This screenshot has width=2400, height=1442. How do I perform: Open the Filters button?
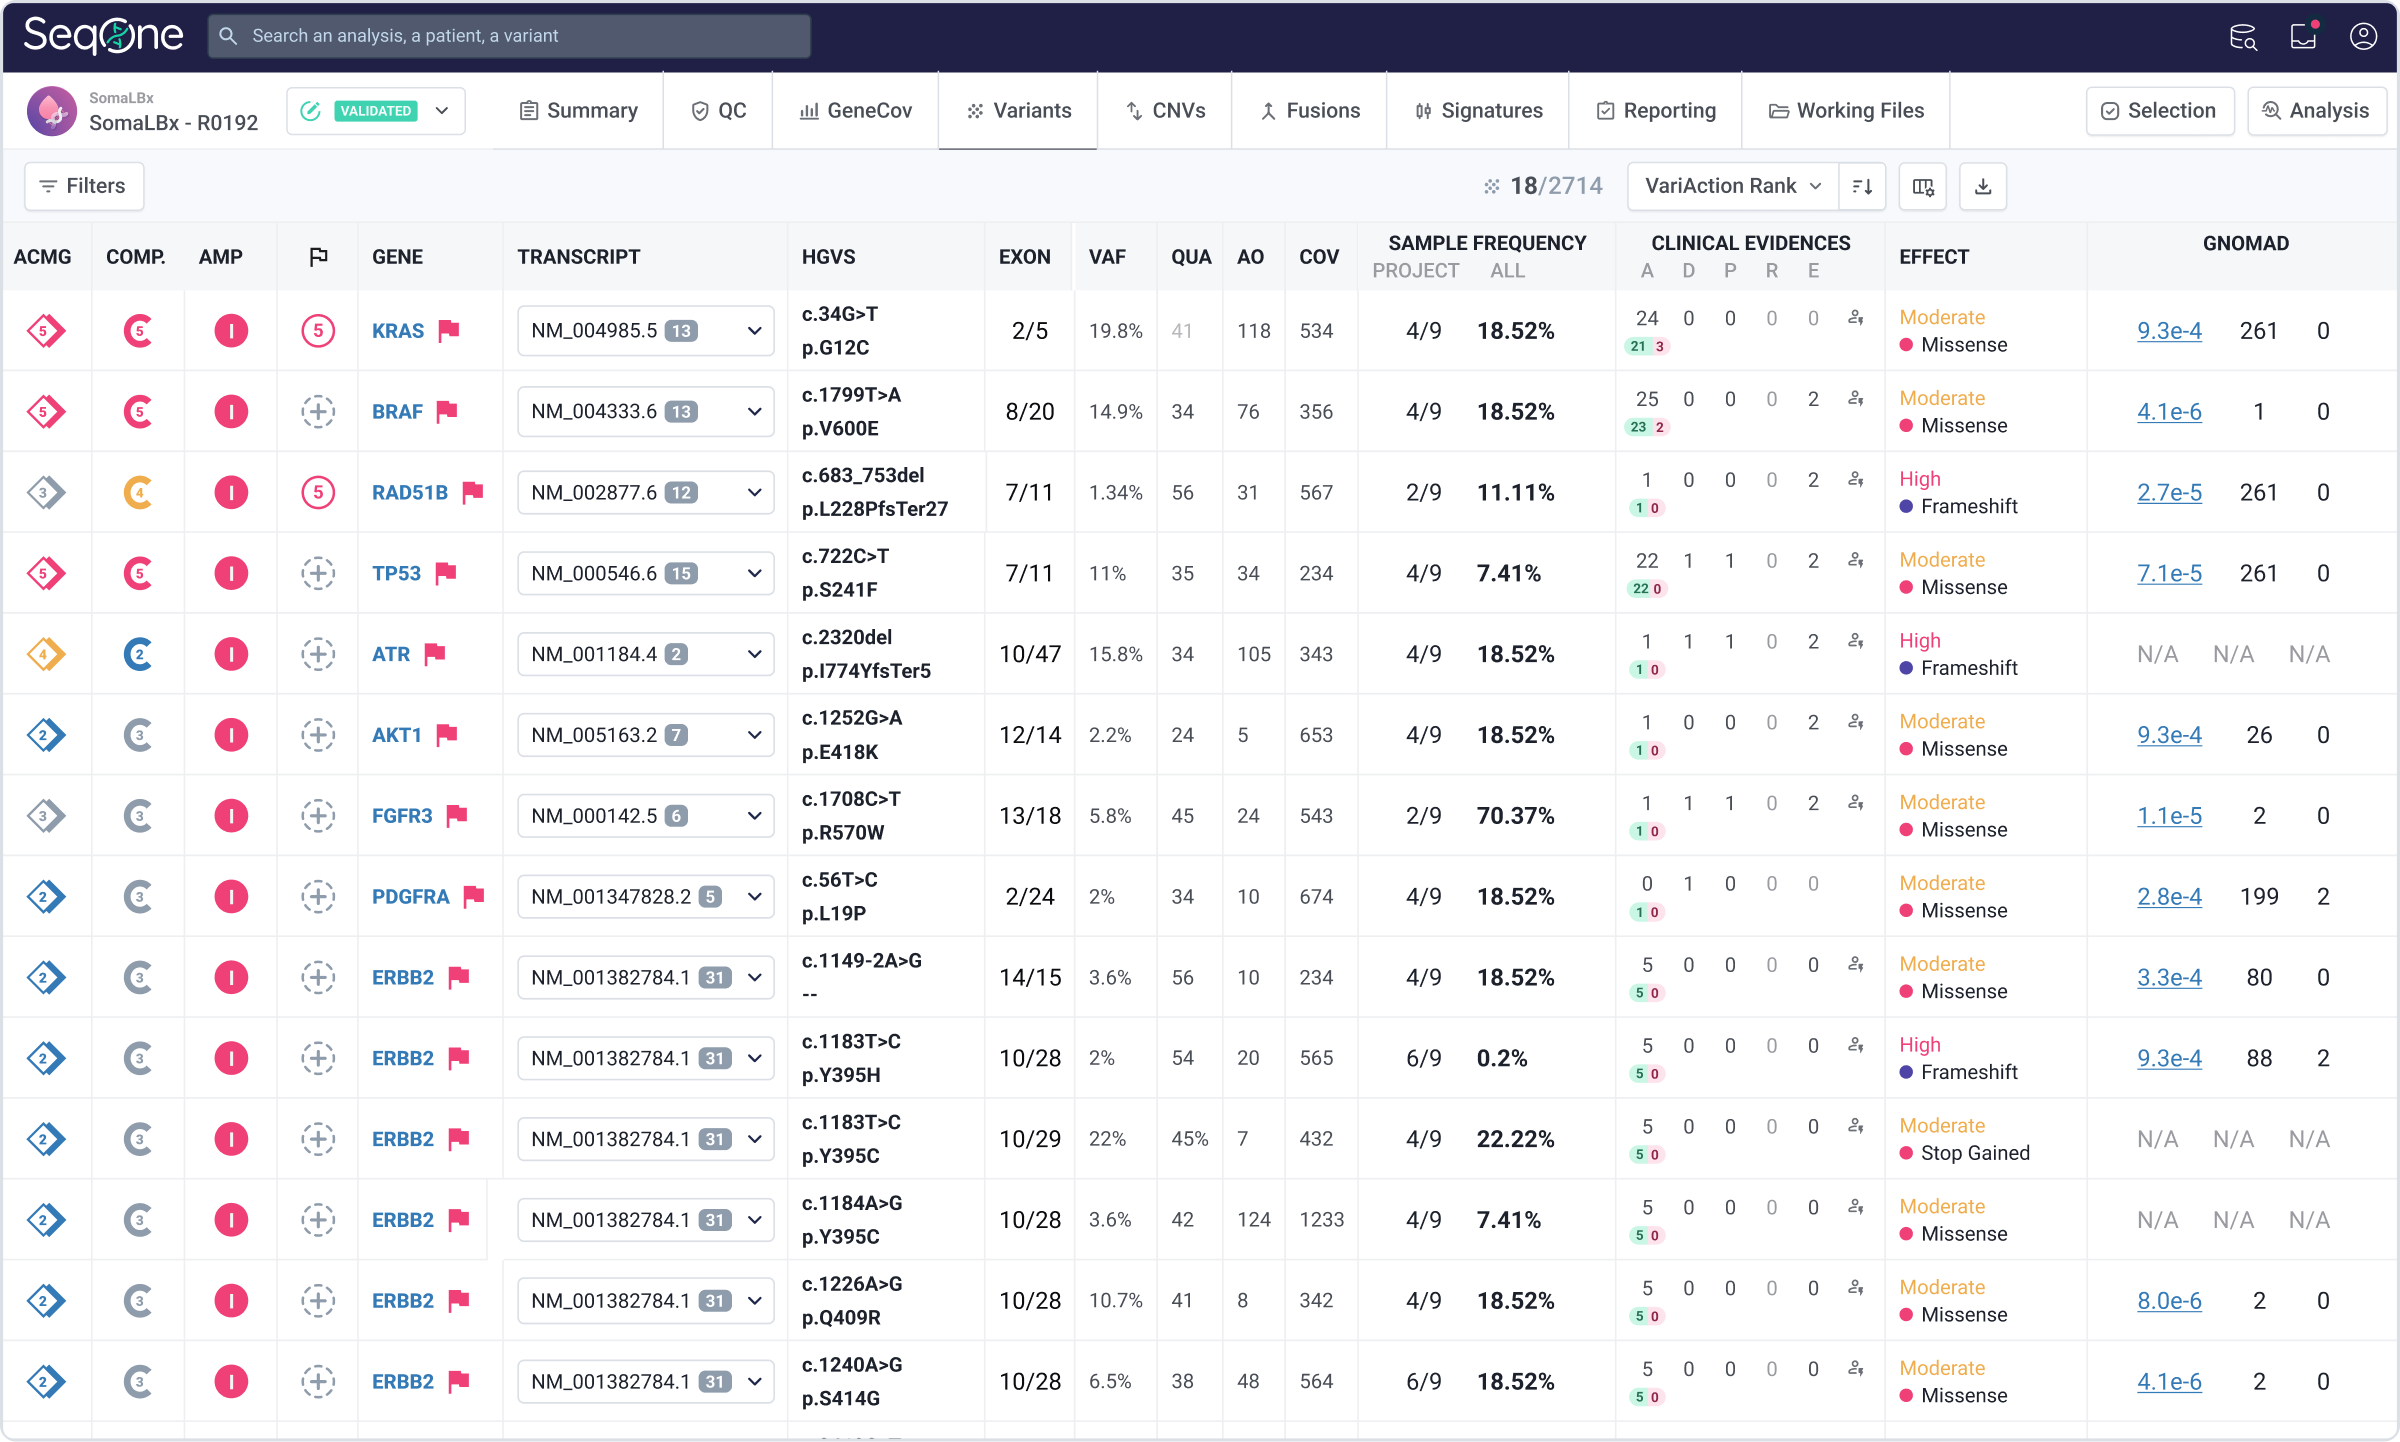point(83,187)
